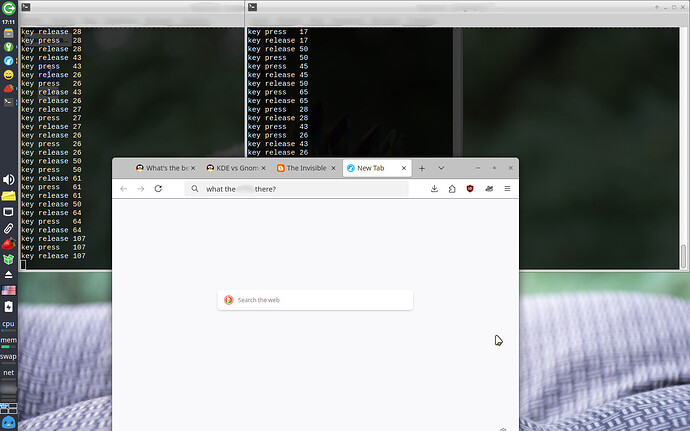Open the browser hamburger menu
Image resolution: width=690 pixels, height=431 pixels.
507,189
